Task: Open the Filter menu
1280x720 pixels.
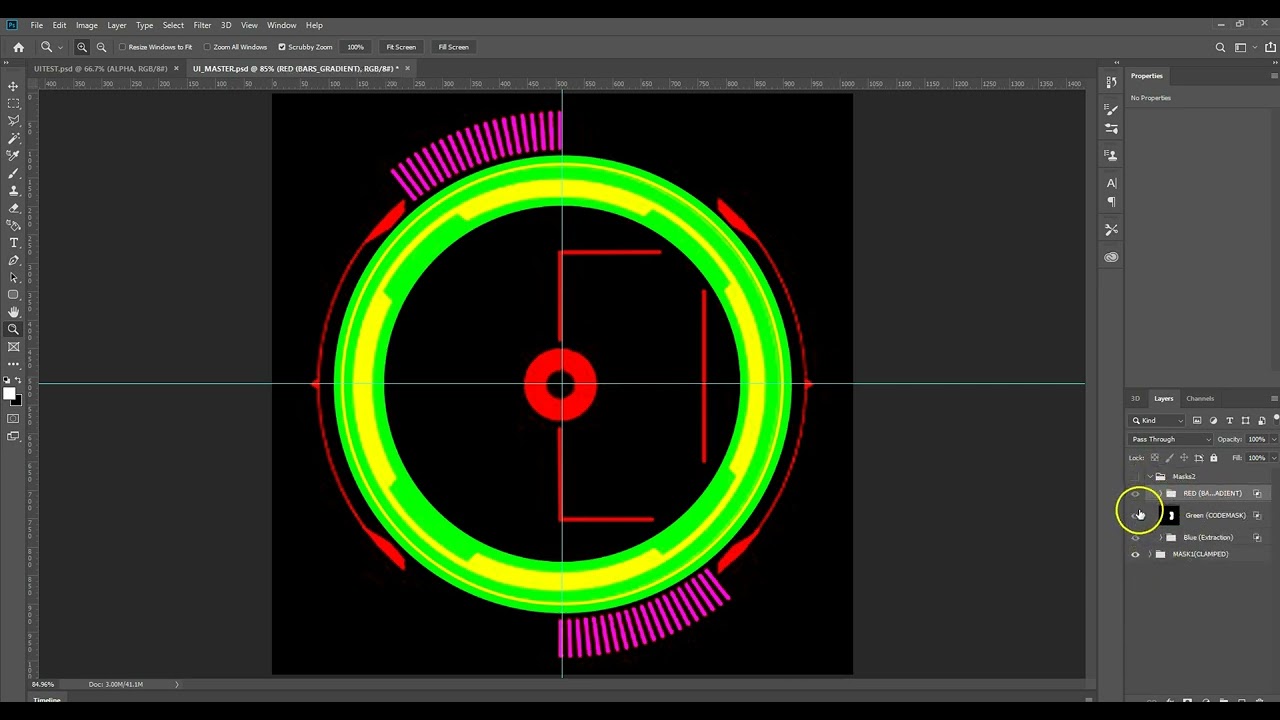Action: click(202, 25)
